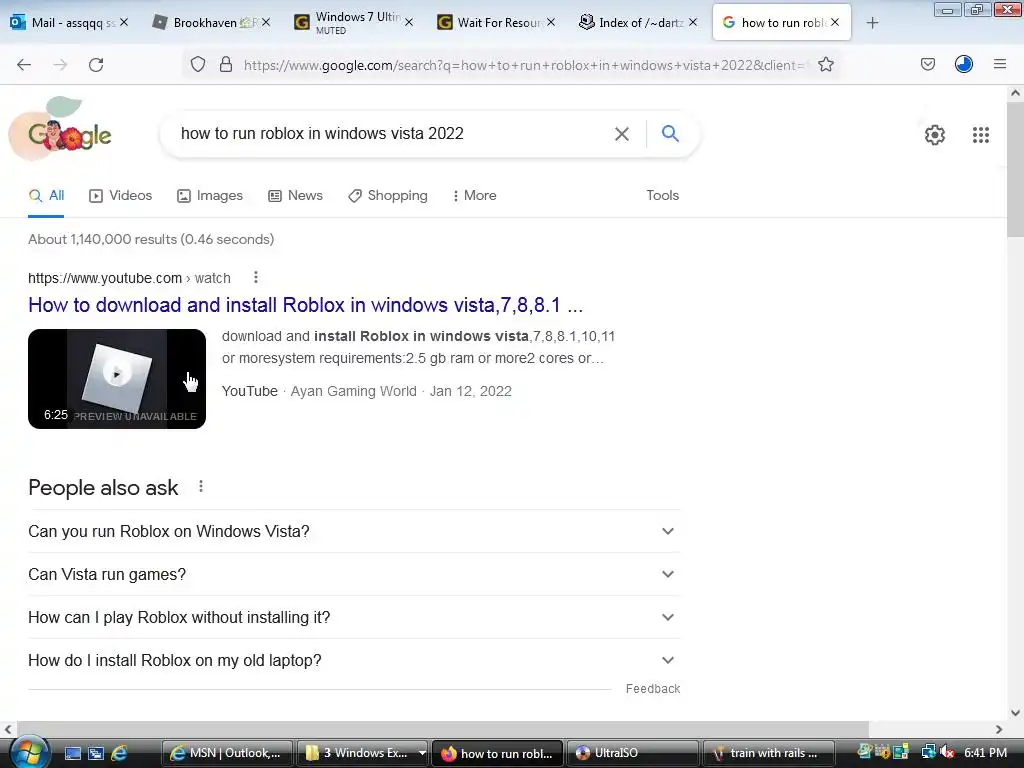
Task: Click the Google doodle logo
Action: (x=61, y=129)
